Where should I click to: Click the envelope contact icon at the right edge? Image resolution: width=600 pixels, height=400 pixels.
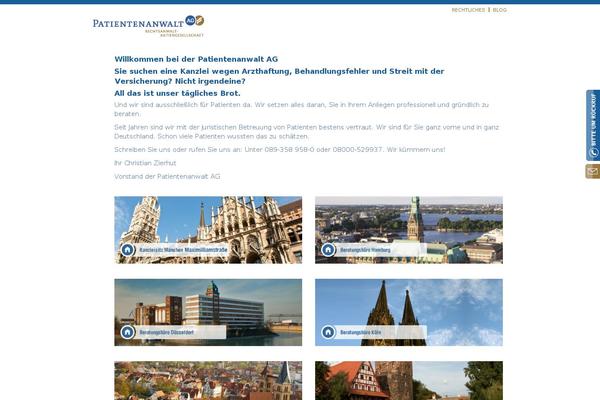pyautogui.click(x=593, y=171)
